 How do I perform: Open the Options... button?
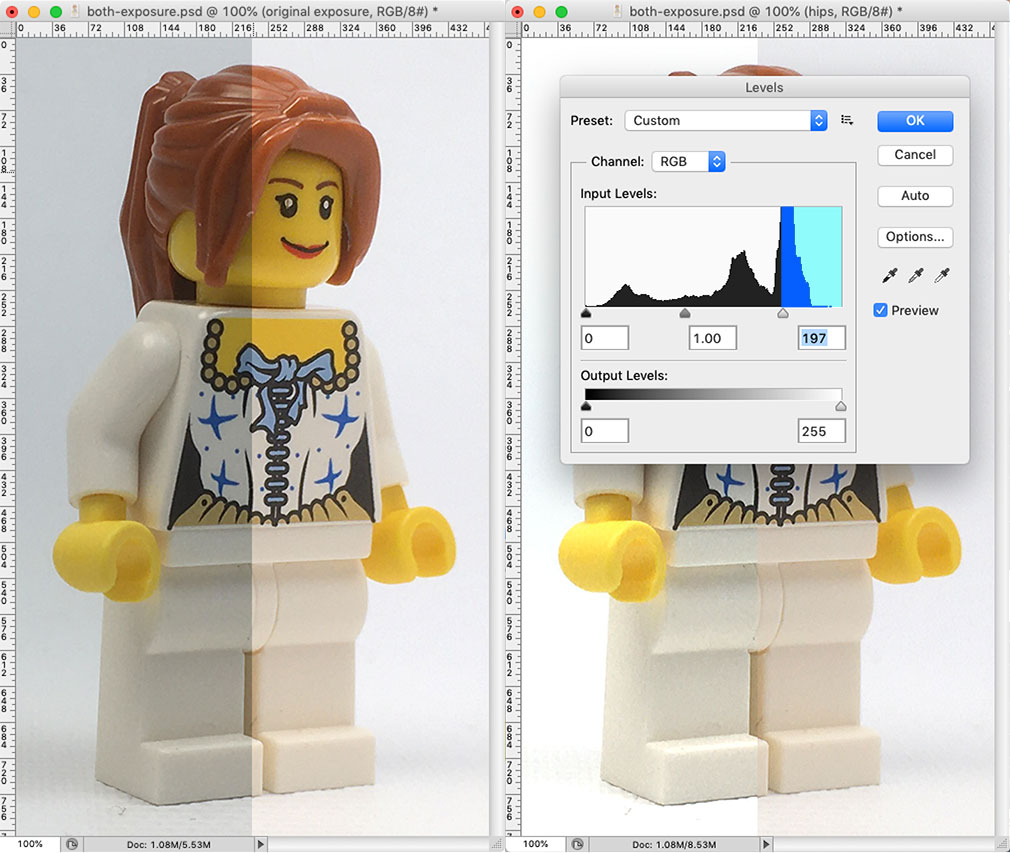(915, 237)
